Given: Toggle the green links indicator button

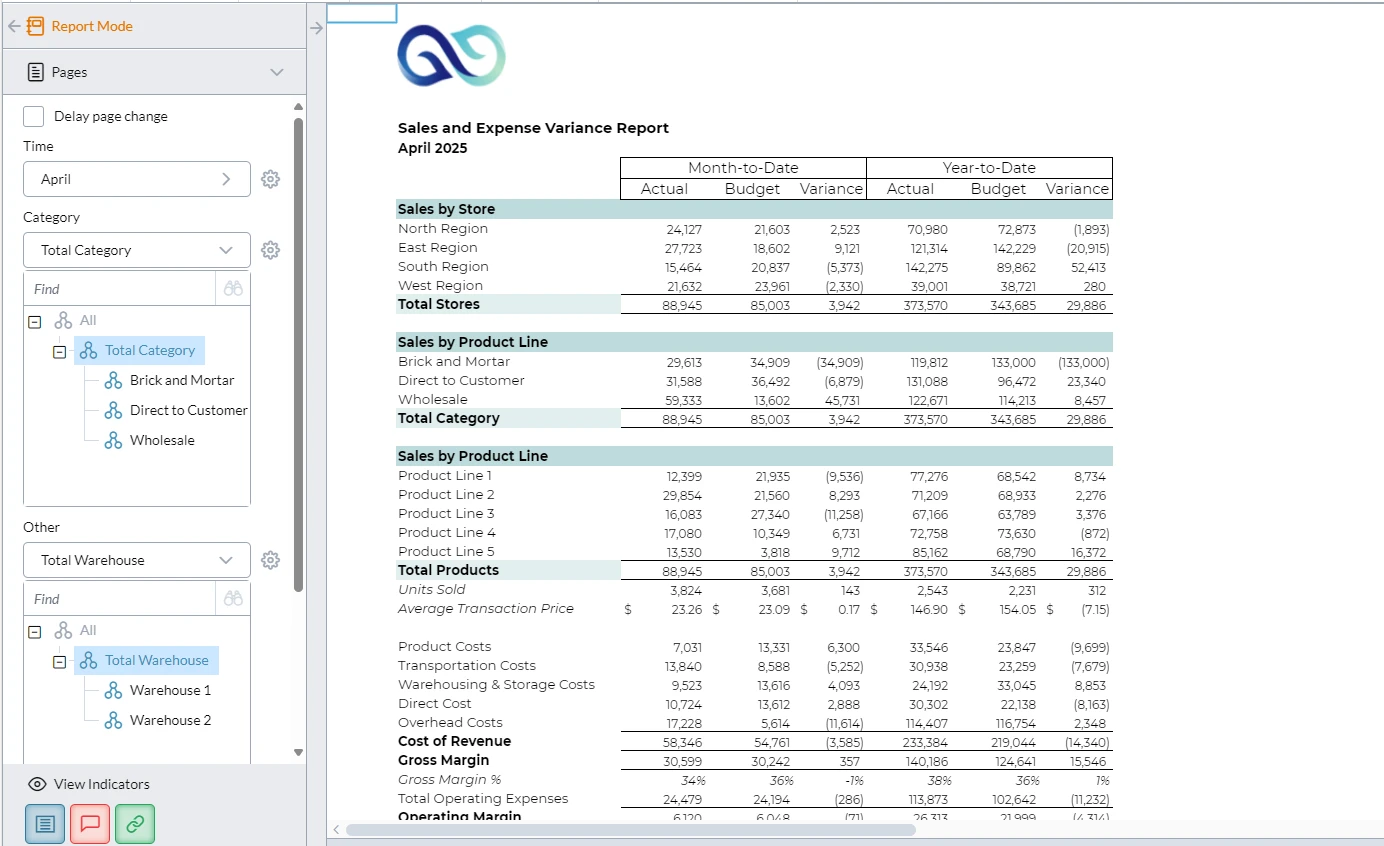Looking at the screenshot, I should [135, 824].
